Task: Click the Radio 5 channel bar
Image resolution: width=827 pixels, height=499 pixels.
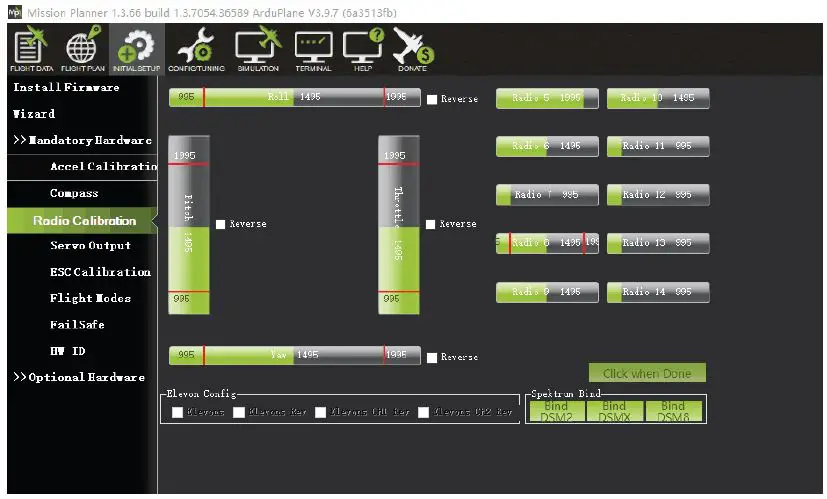Action: (x=547, y=98)
